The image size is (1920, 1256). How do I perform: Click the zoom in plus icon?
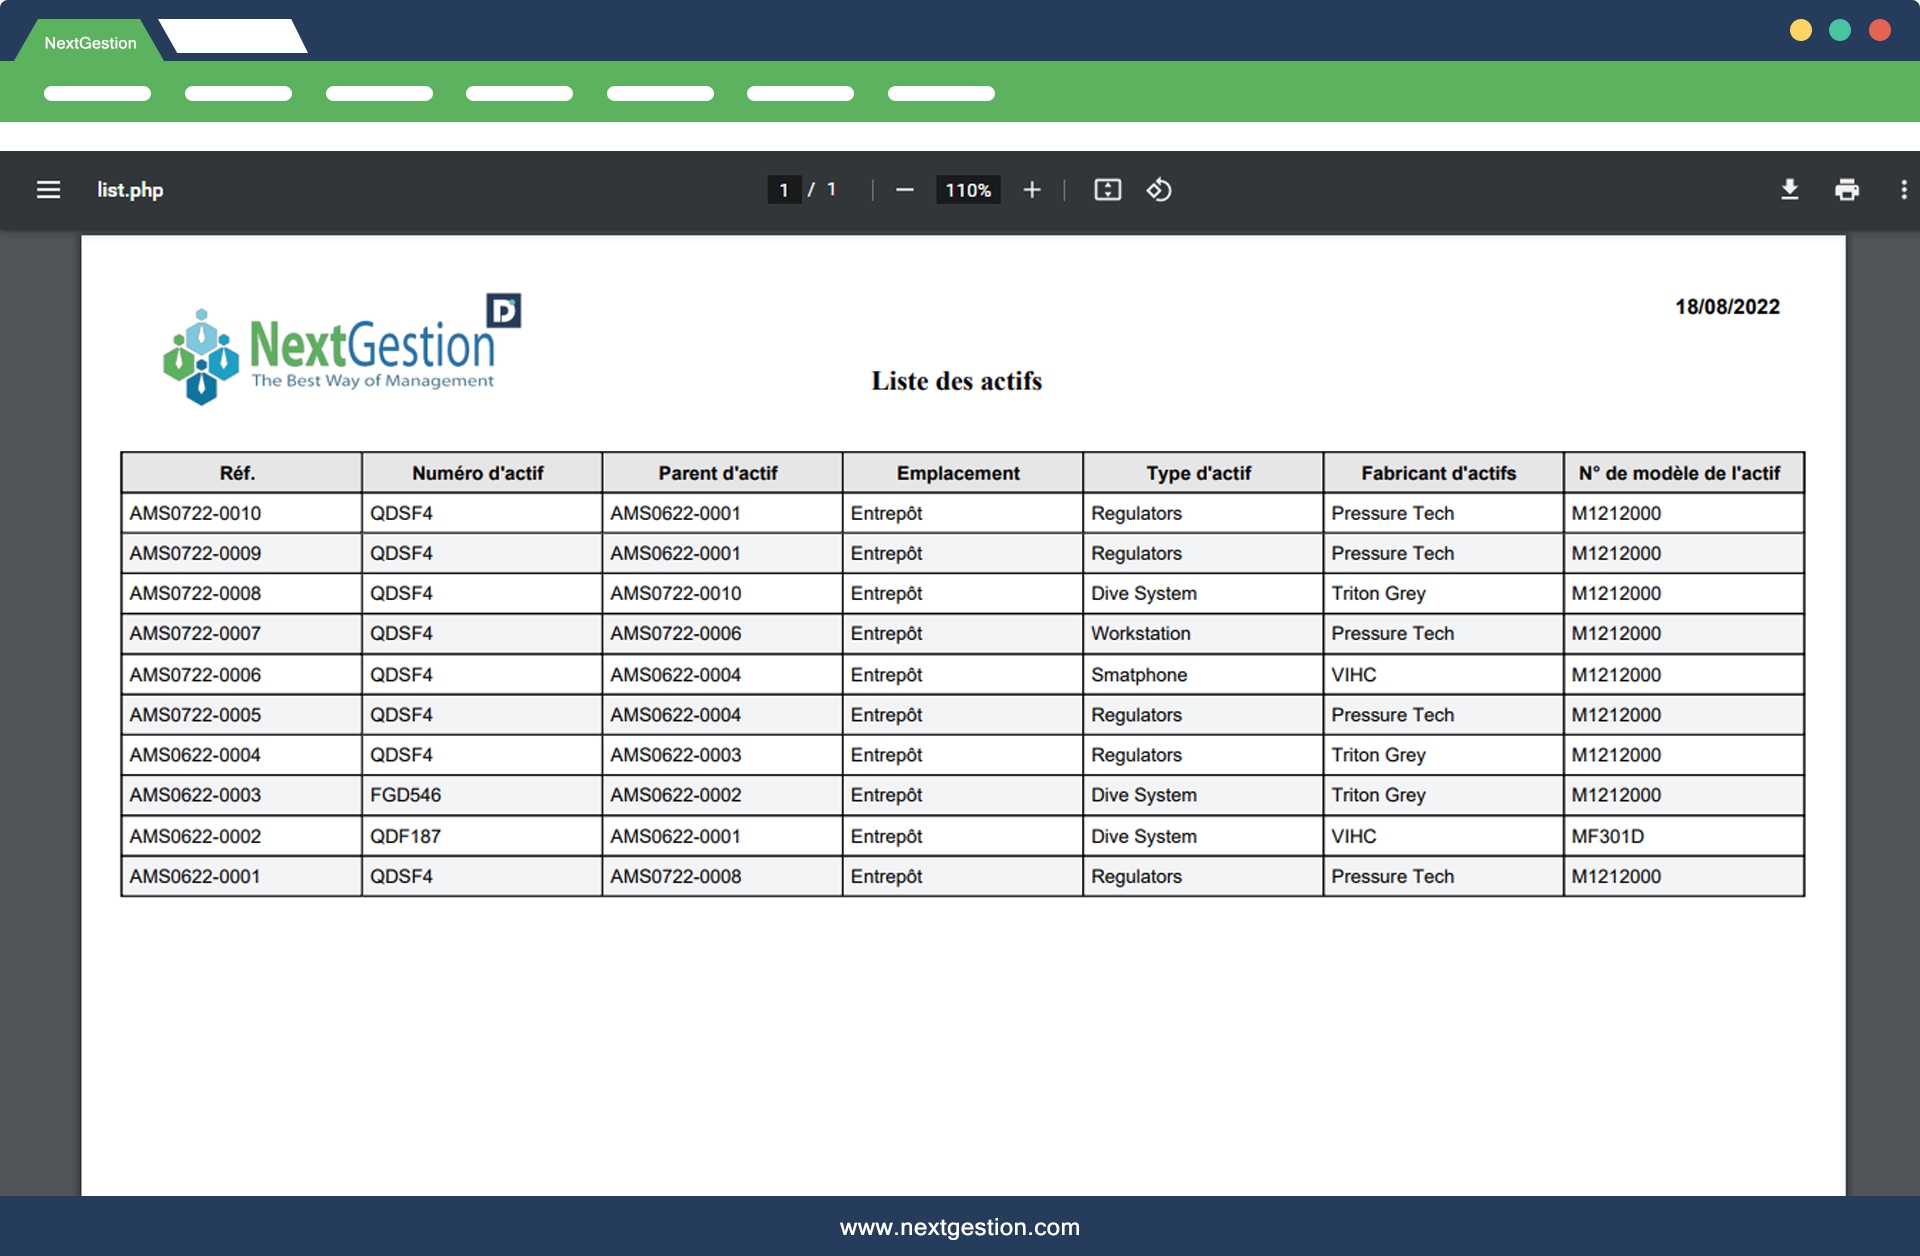tap(1032, 190)
